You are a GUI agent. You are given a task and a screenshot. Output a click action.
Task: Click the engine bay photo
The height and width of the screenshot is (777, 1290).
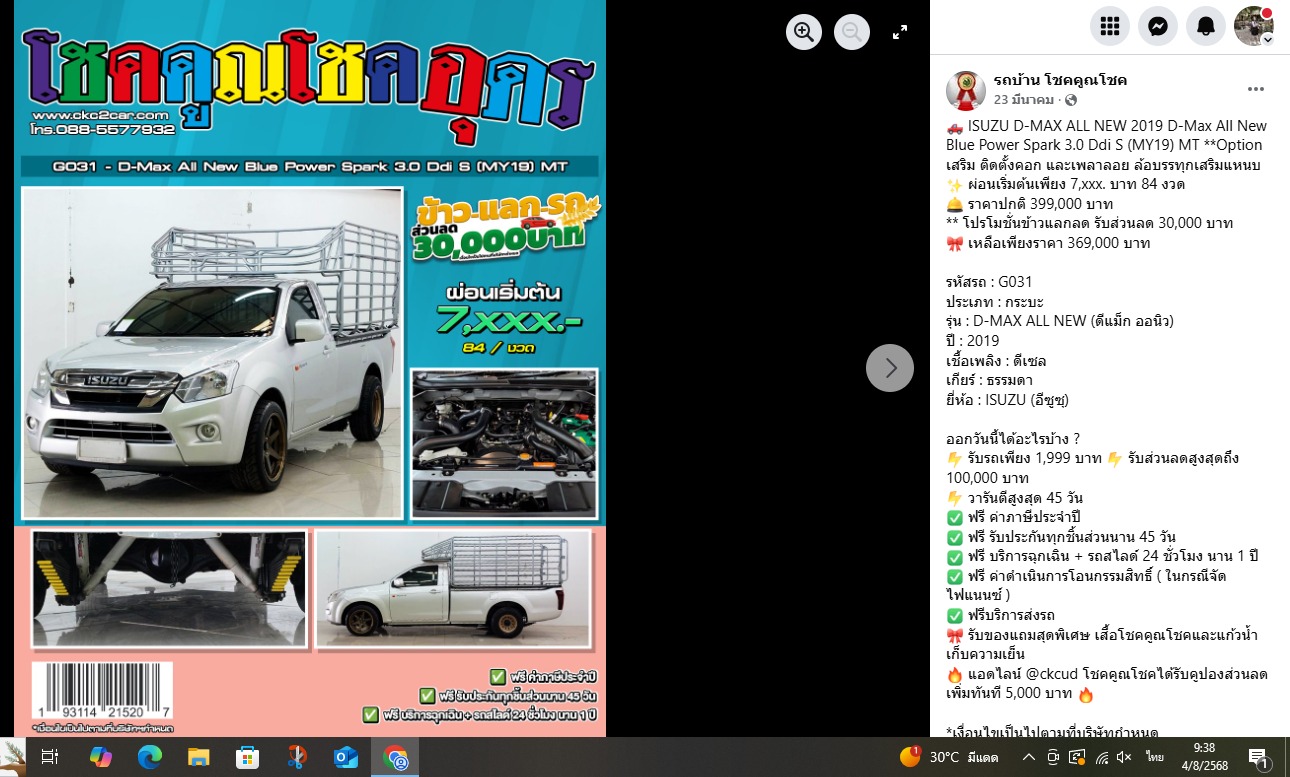[504, 443]
